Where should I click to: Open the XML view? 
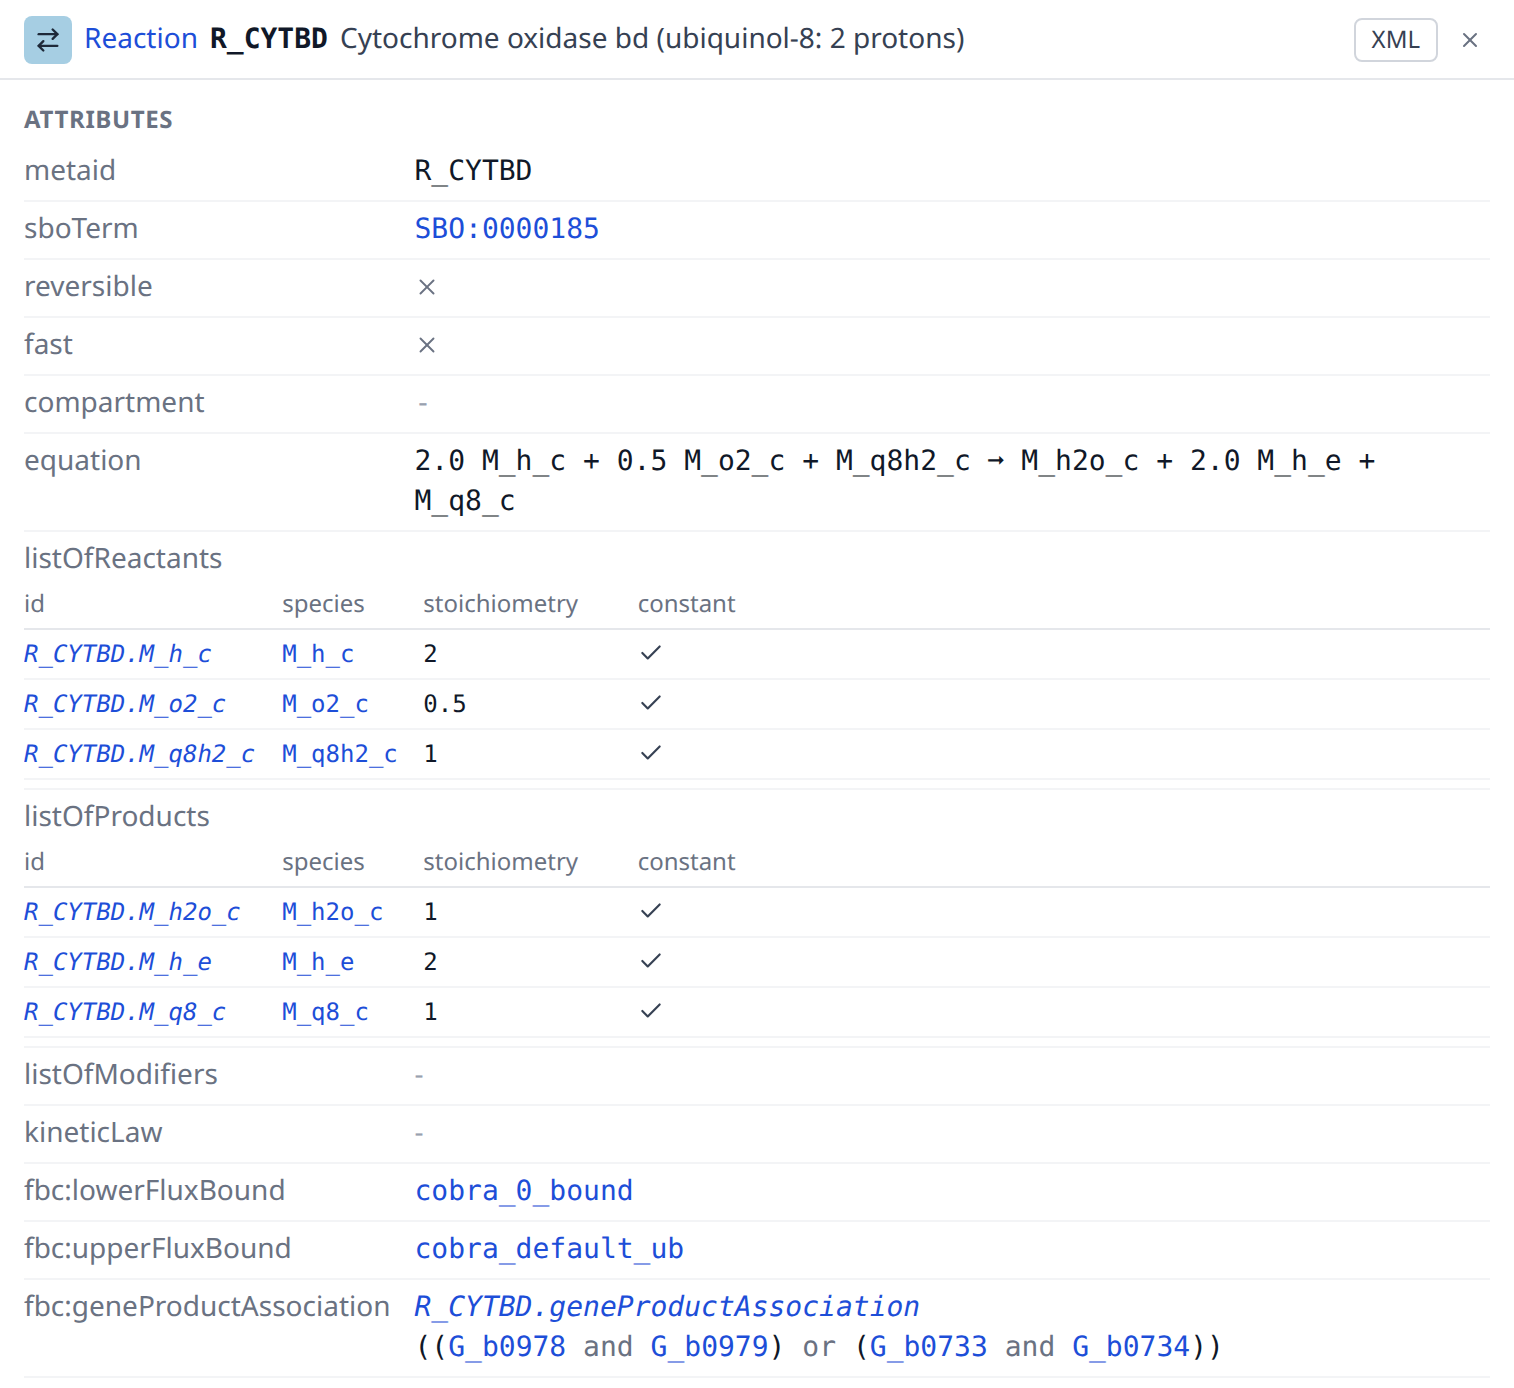1395,40
